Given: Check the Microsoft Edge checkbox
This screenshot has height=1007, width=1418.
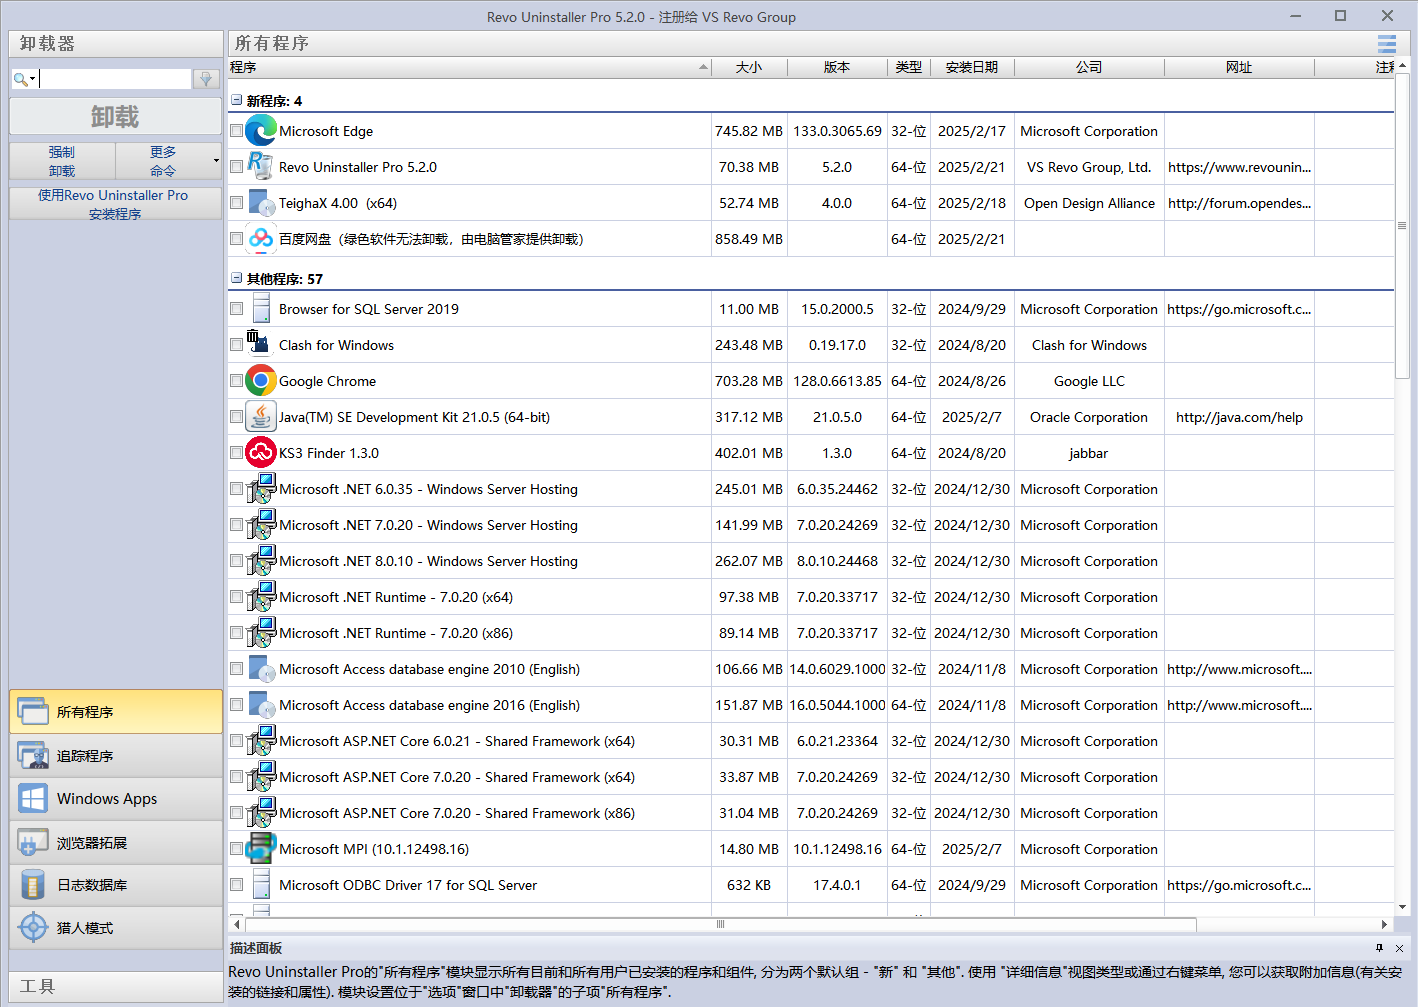Looking at the screenshot, I should tap(236, 131).
